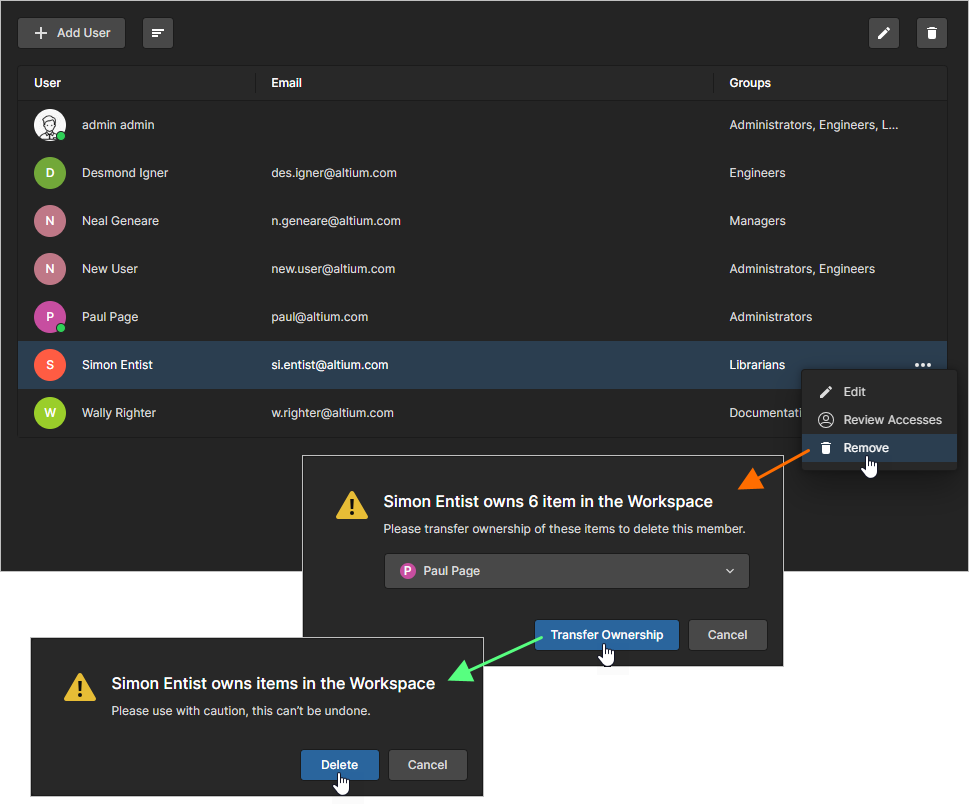
Task: Click the trash icon next to Remove menu entry
Action: click(x=825, y=447)
